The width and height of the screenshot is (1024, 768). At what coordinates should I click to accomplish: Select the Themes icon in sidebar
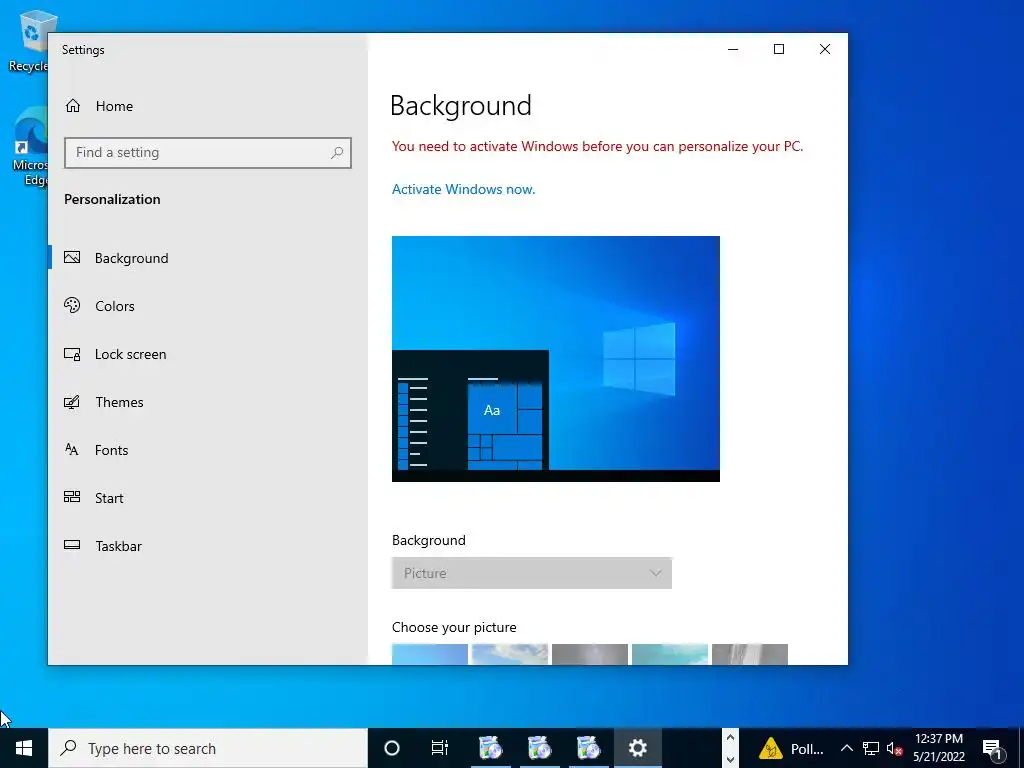pos(72,402)
